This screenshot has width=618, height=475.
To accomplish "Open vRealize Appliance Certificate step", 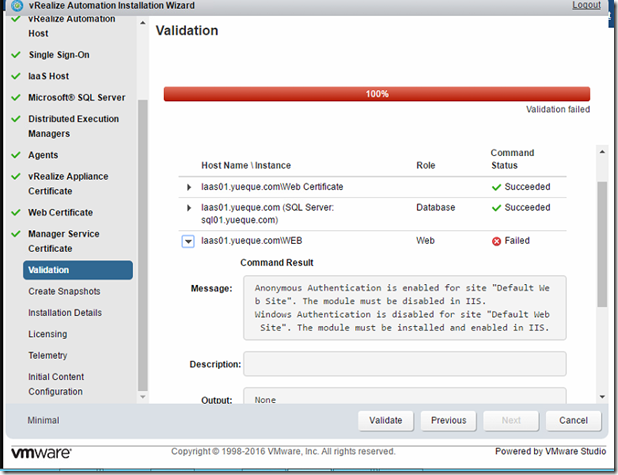I will [68, 184].
